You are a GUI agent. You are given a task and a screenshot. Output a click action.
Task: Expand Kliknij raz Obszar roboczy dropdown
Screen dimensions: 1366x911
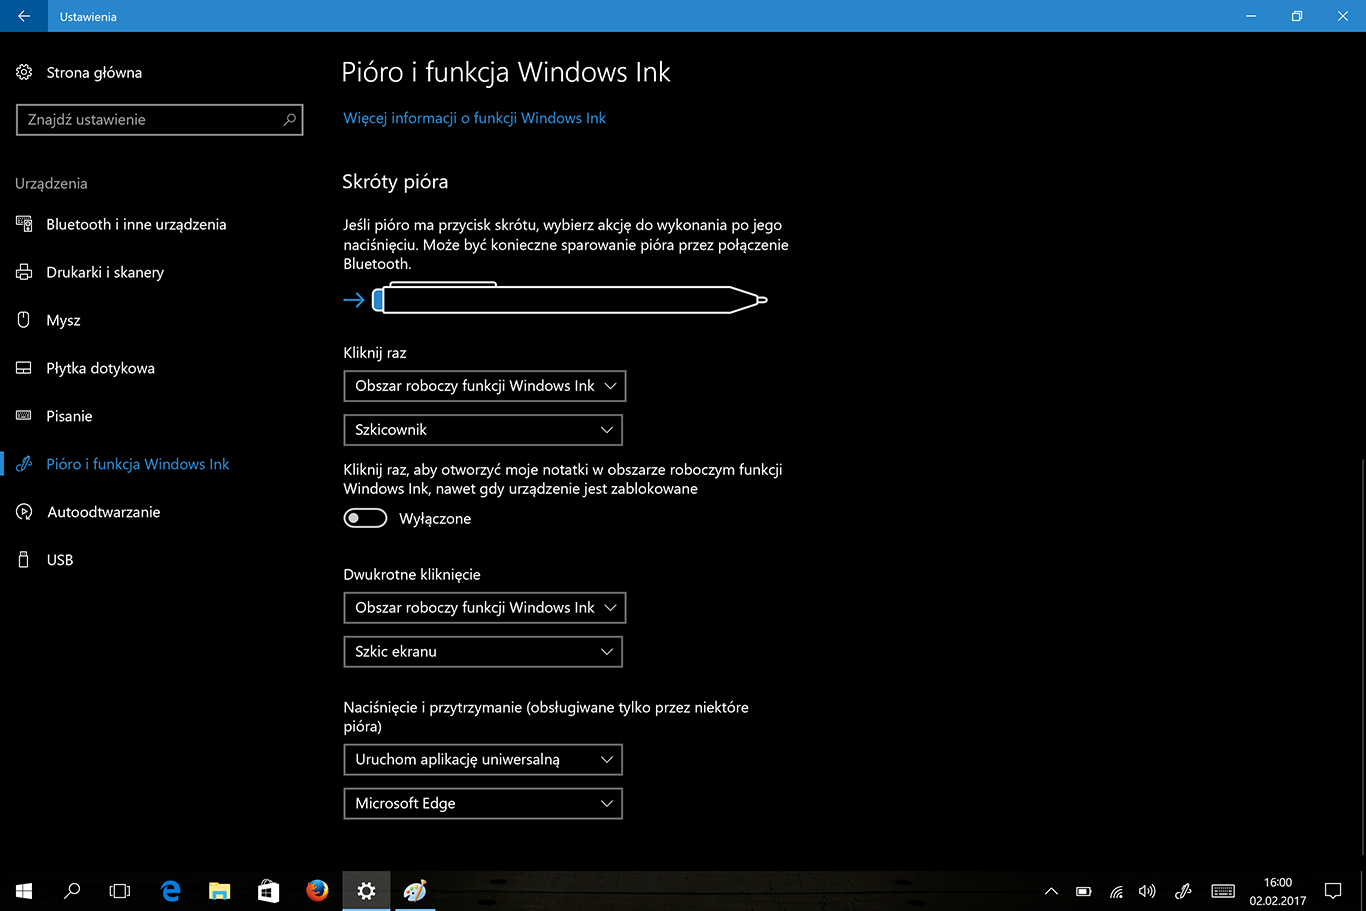pyautogui.click(x=485, y=386)
